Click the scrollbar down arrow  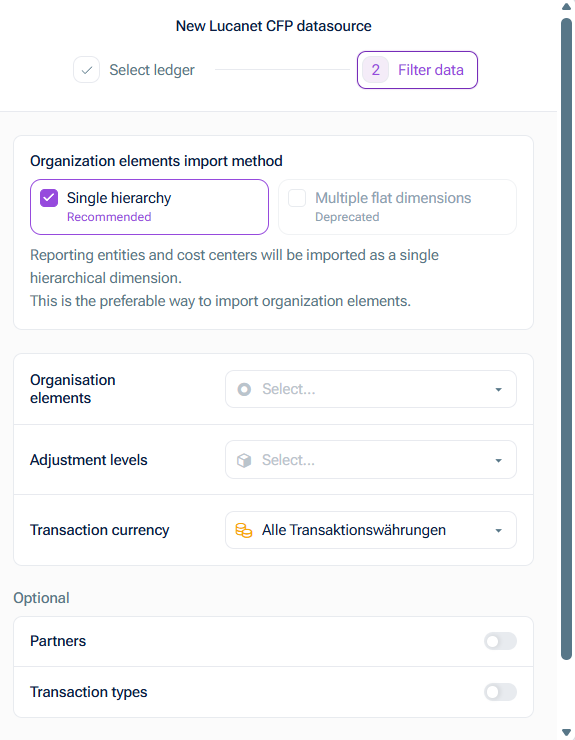[x=567, y=732]
